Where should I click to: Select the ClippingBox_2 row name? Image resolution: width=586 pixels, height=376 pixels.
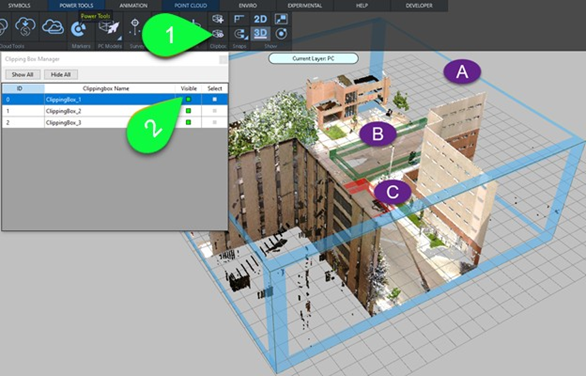[x=64, y=111]
